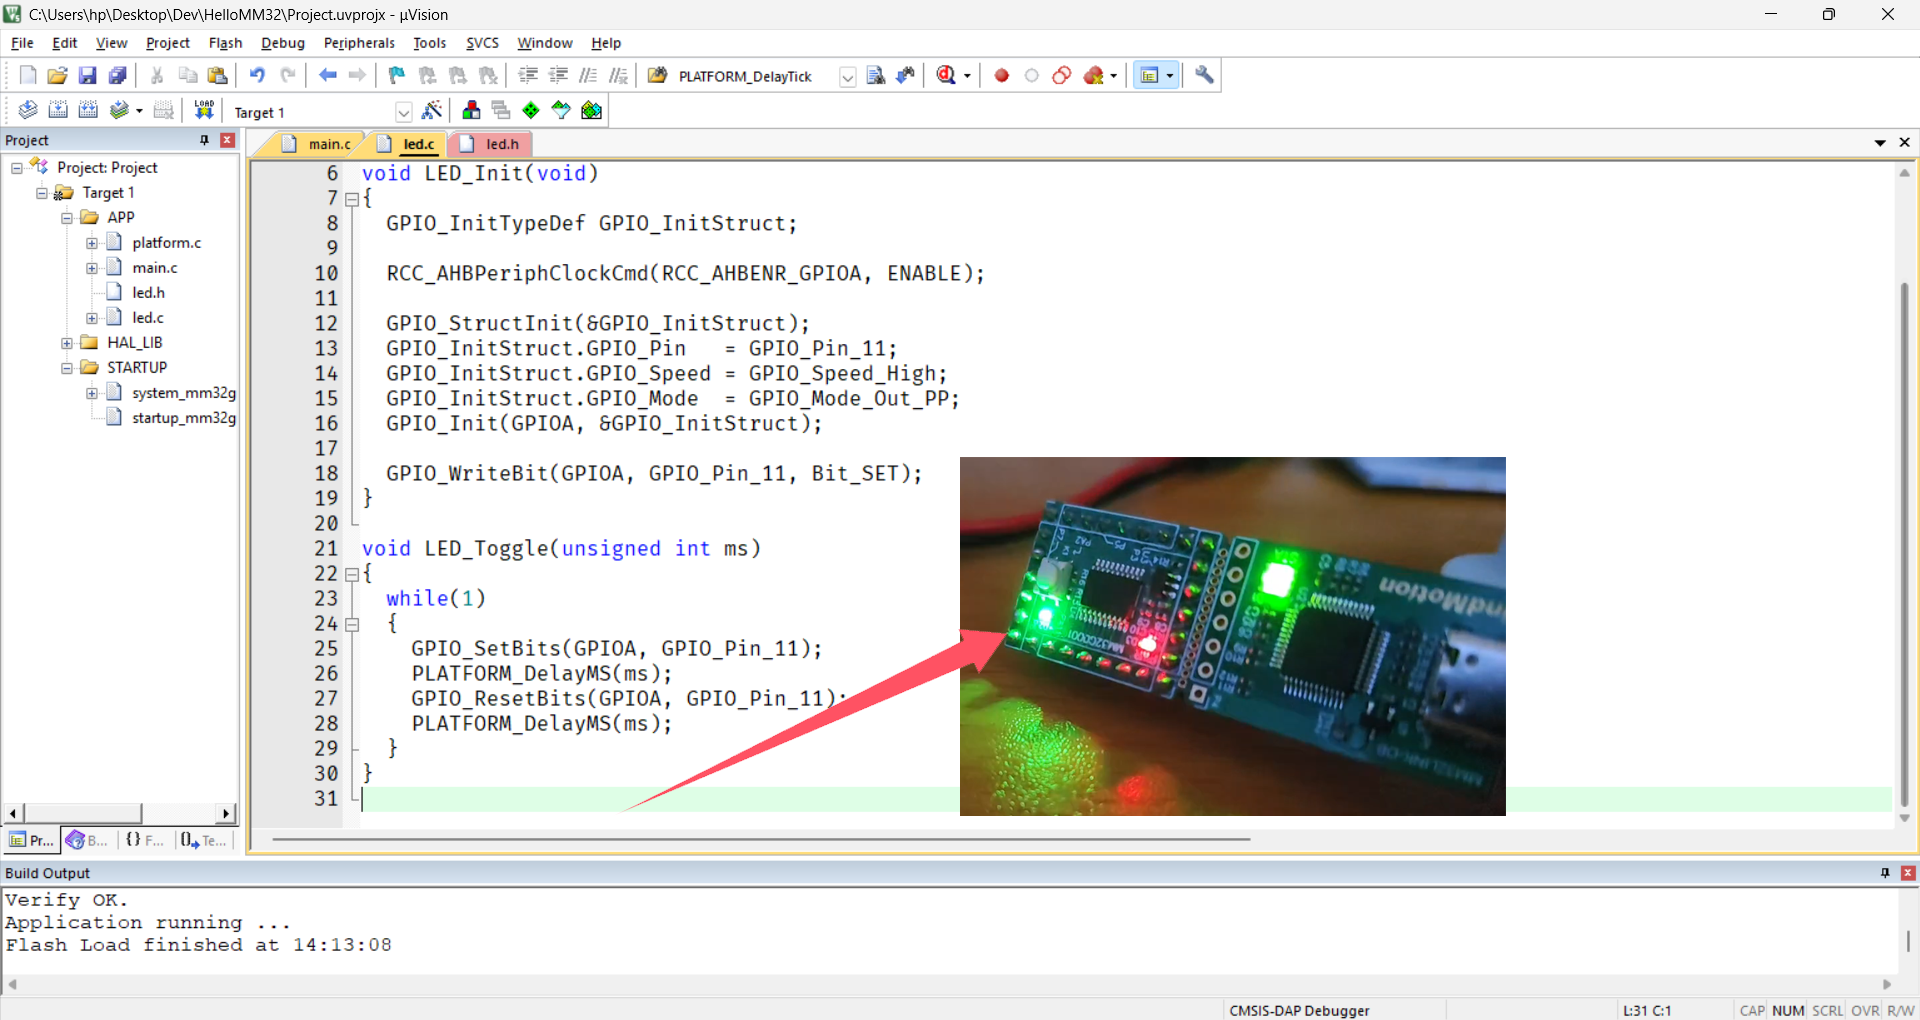Toggle bookmark using the flag icon
Image resolution: width=1920 pixels, height=1020 pixels.
tap(397, 76)
